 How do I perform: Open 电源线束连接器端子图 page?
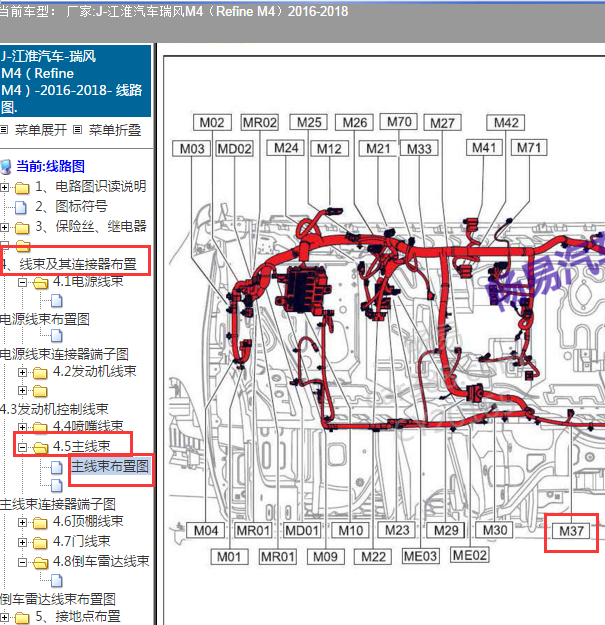click(x=64, y=354)
